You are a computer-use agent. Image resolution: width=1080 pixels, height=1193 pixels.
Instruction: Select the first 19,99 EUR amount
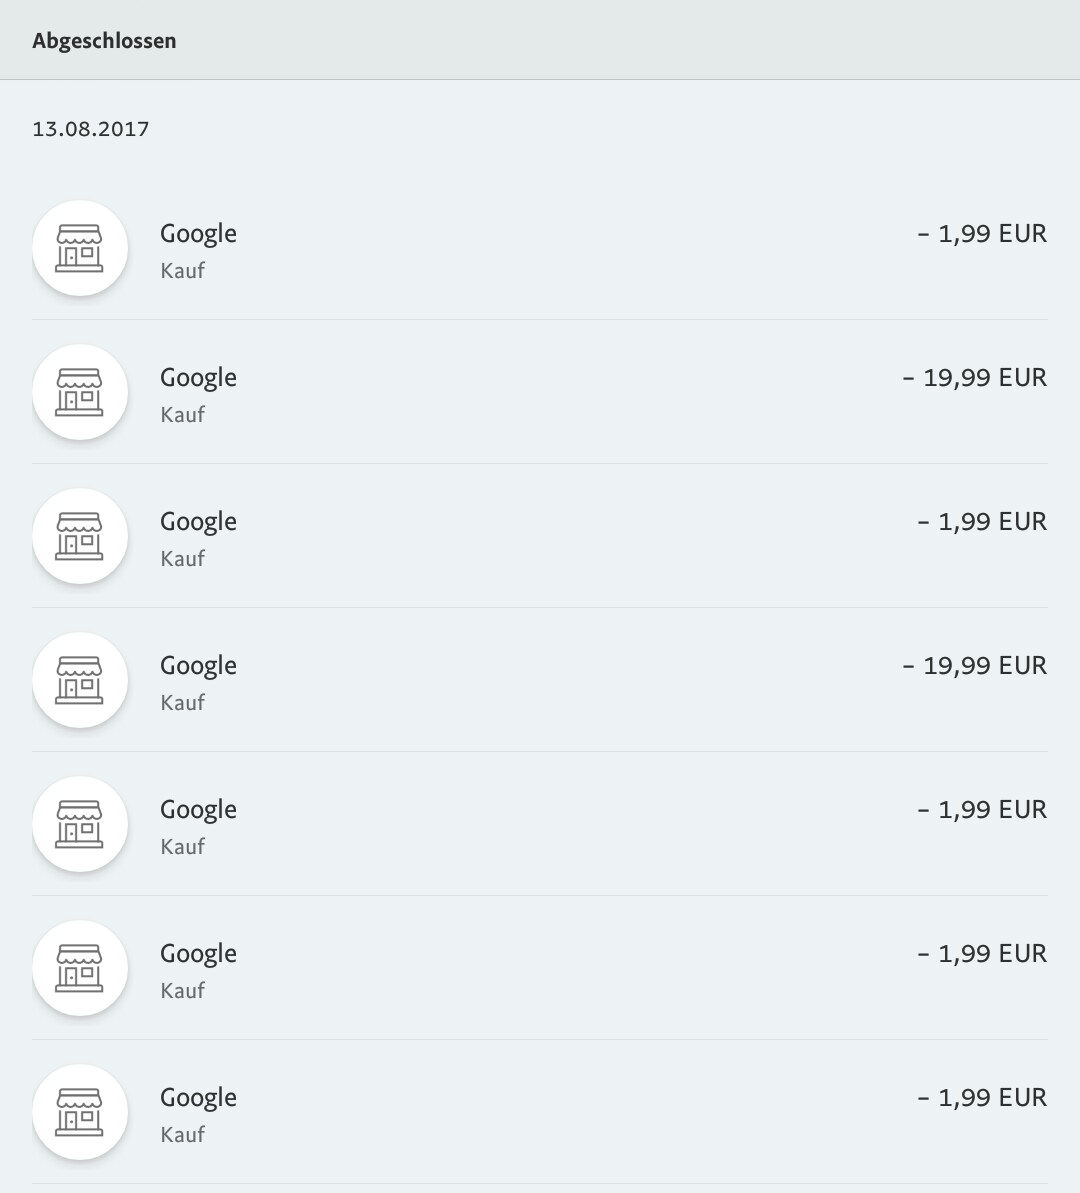(x=974, y=378)
